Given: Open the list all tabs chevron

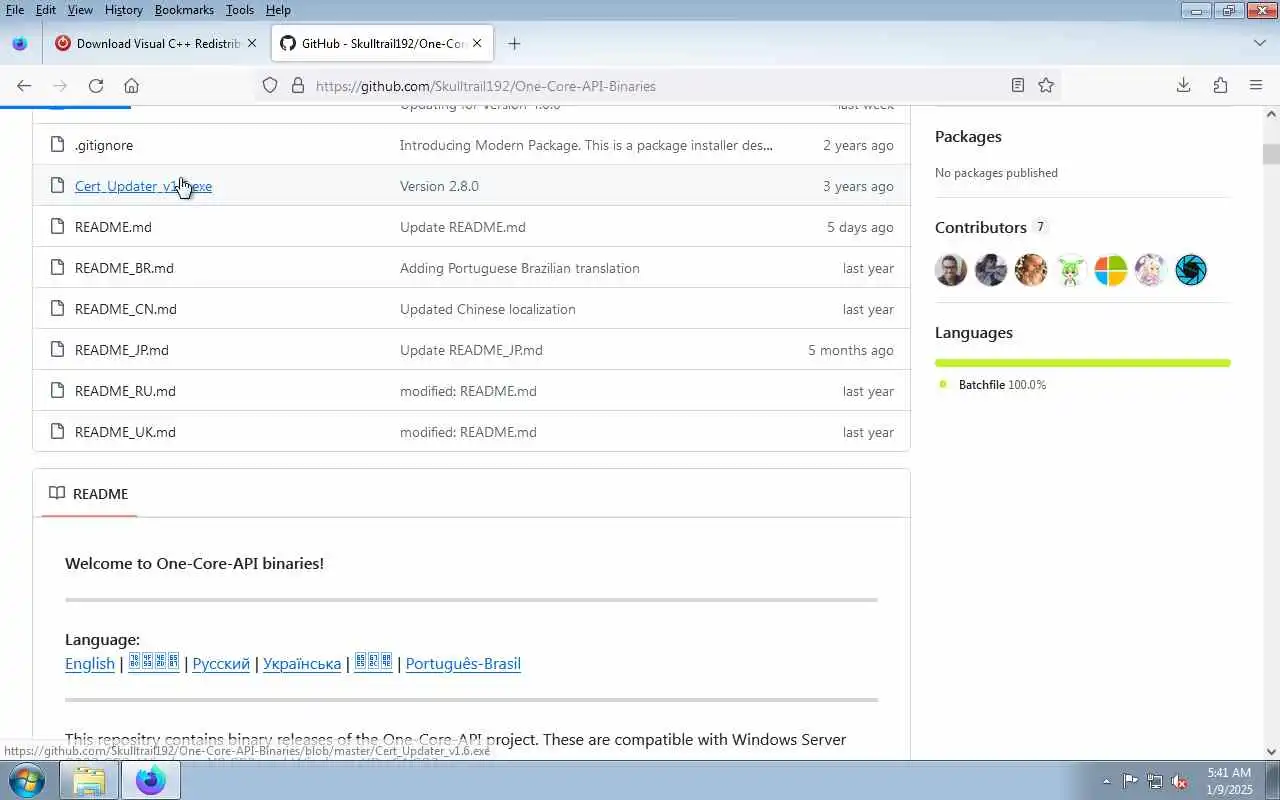Looking at the screenshot, I should coord(1260,44).
